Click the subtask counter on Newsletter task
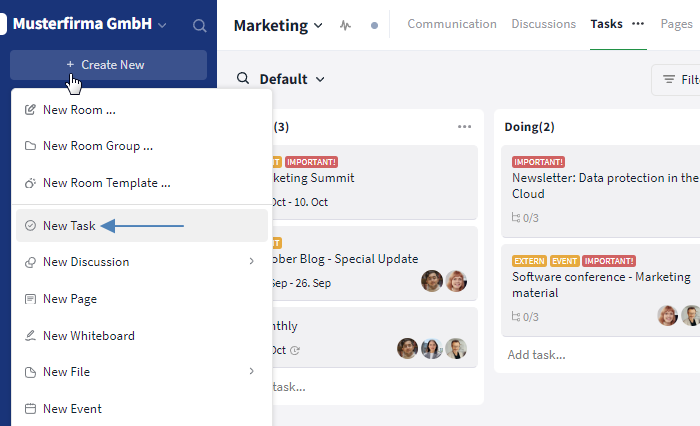 (x=526, y=217)
